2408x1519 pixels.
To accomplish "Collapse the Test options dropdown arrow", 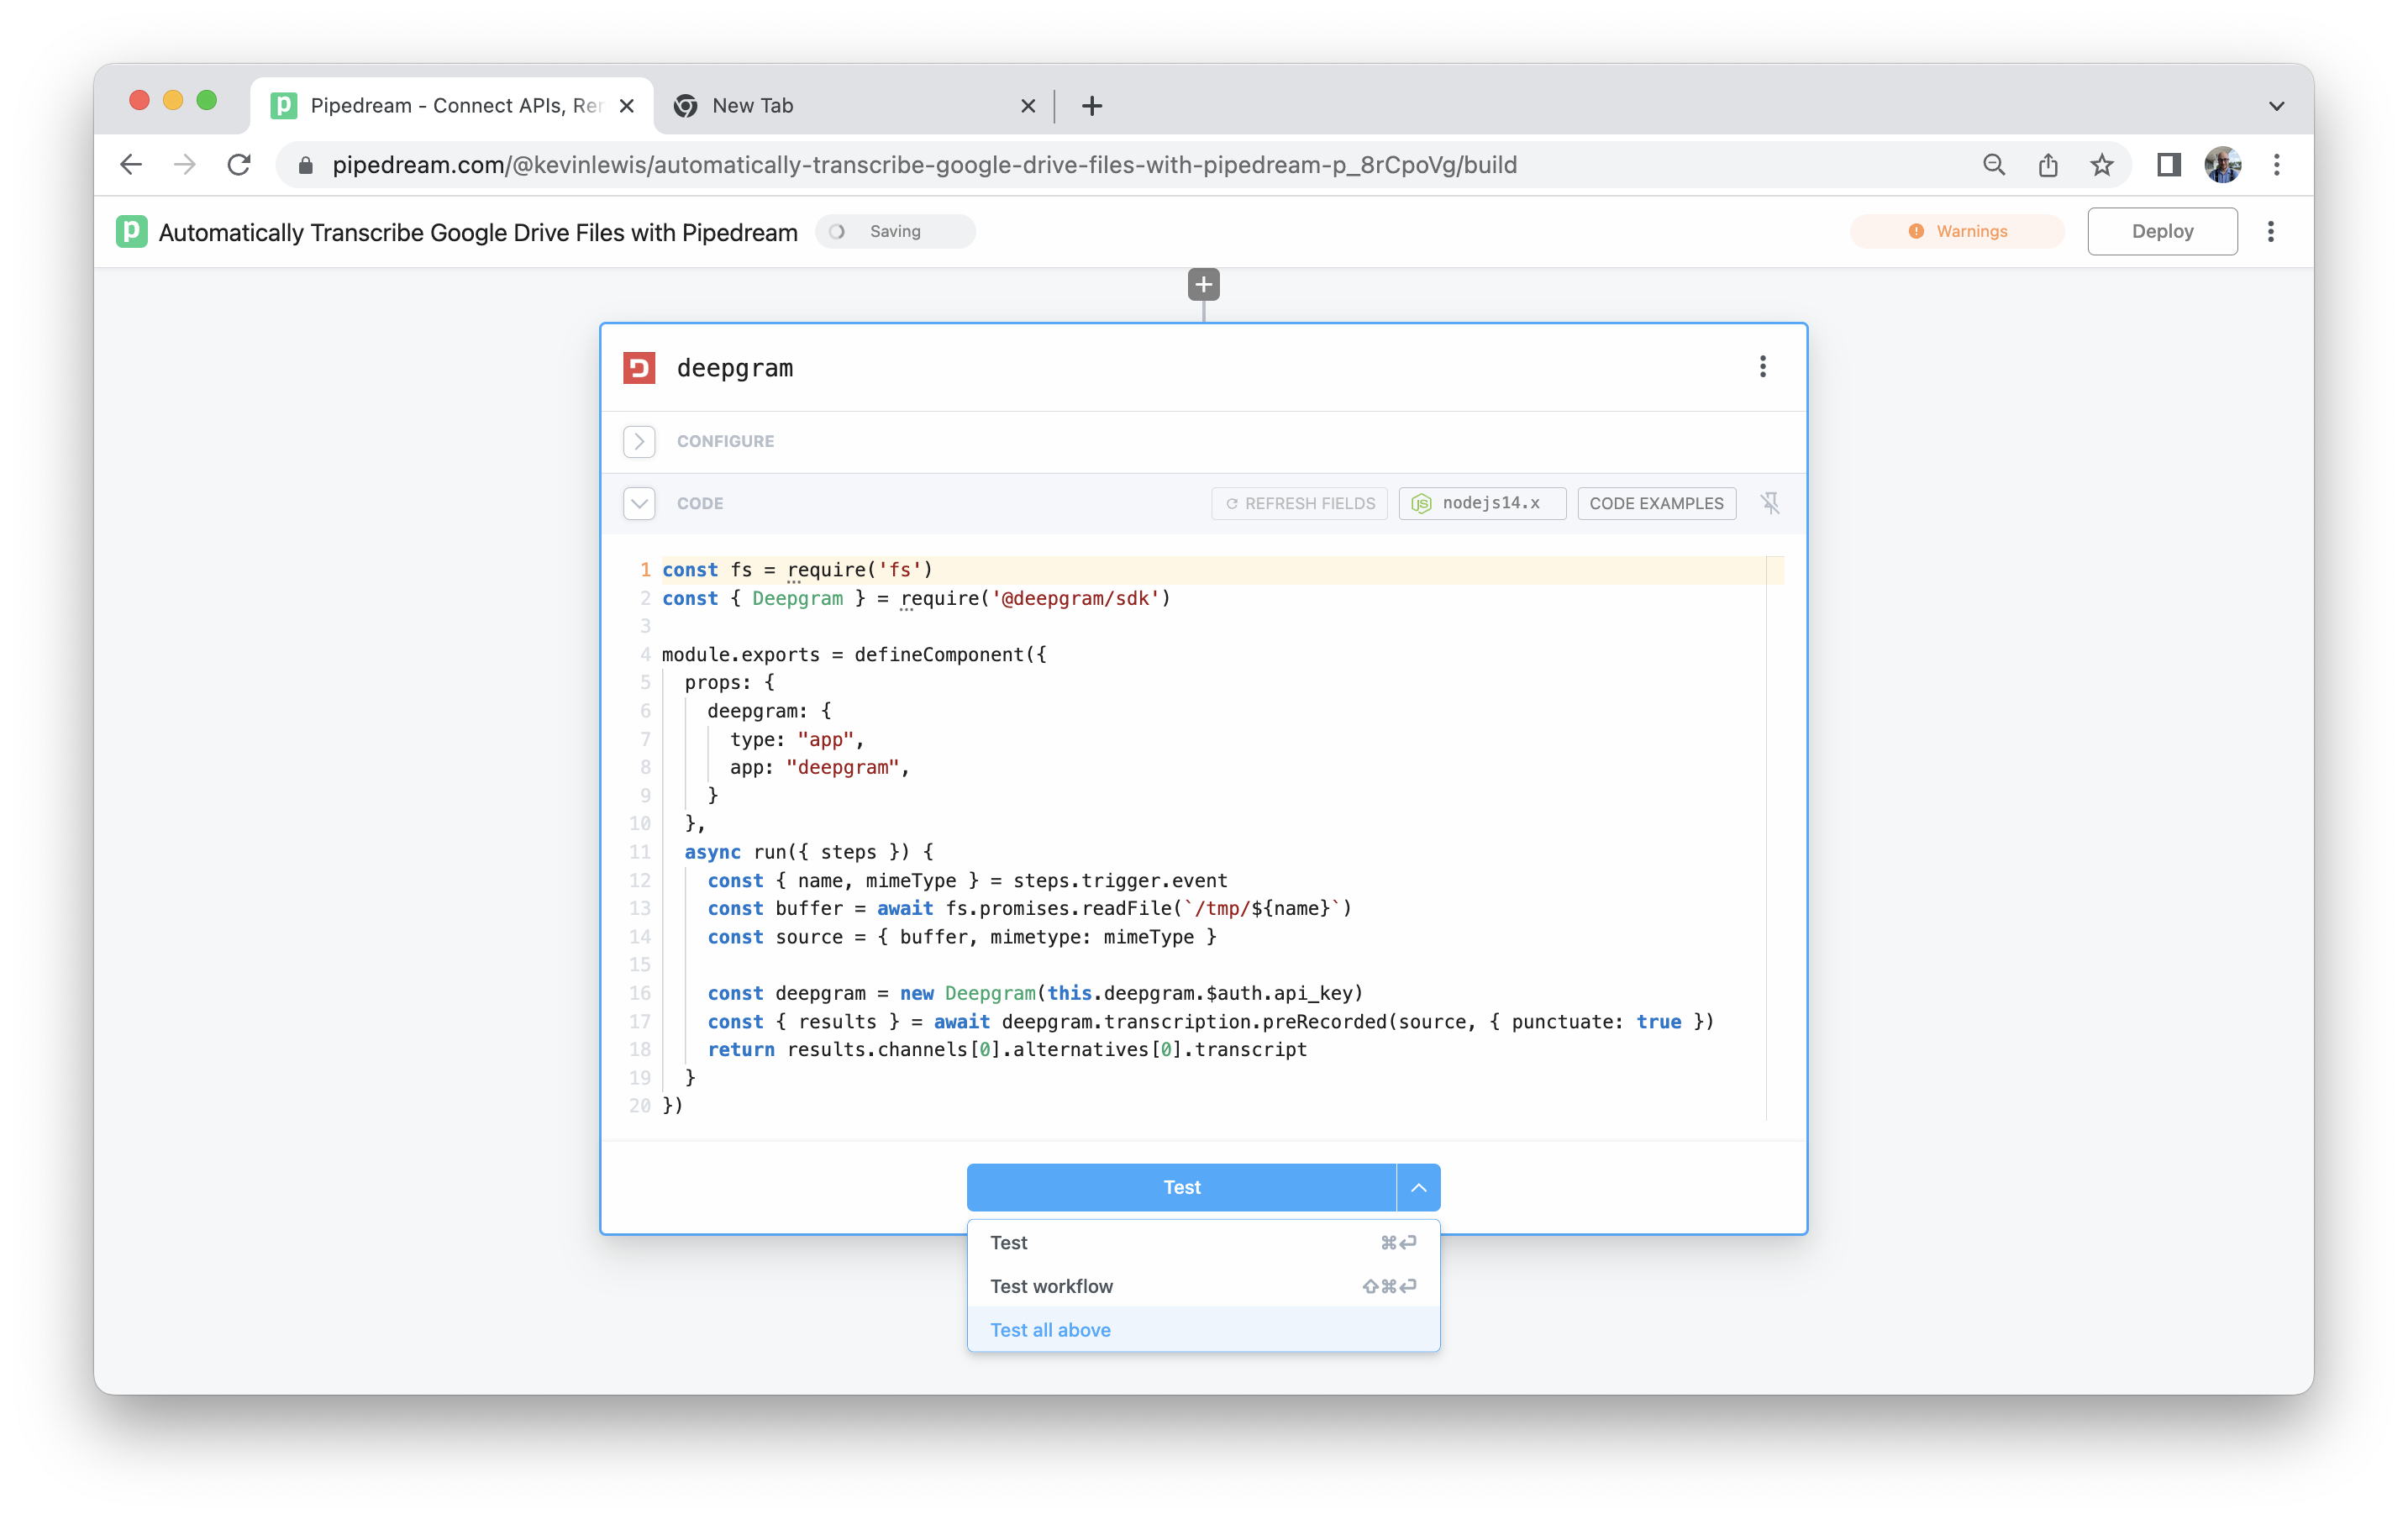I will 1418,1187.
